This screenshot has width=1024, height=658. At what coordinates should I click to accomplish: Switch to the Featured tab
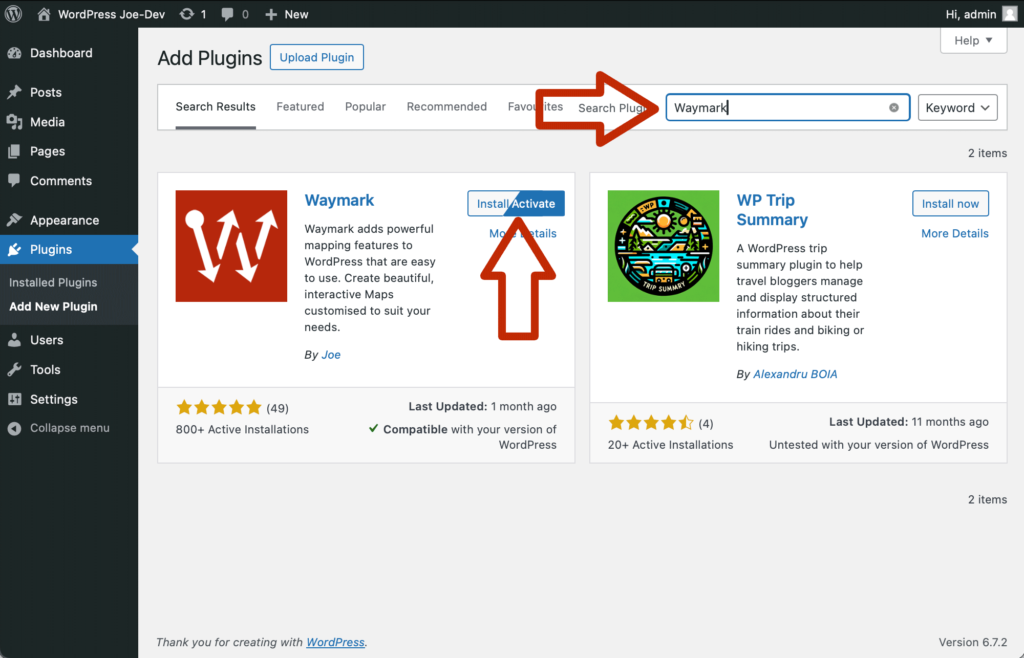[300, 107]
